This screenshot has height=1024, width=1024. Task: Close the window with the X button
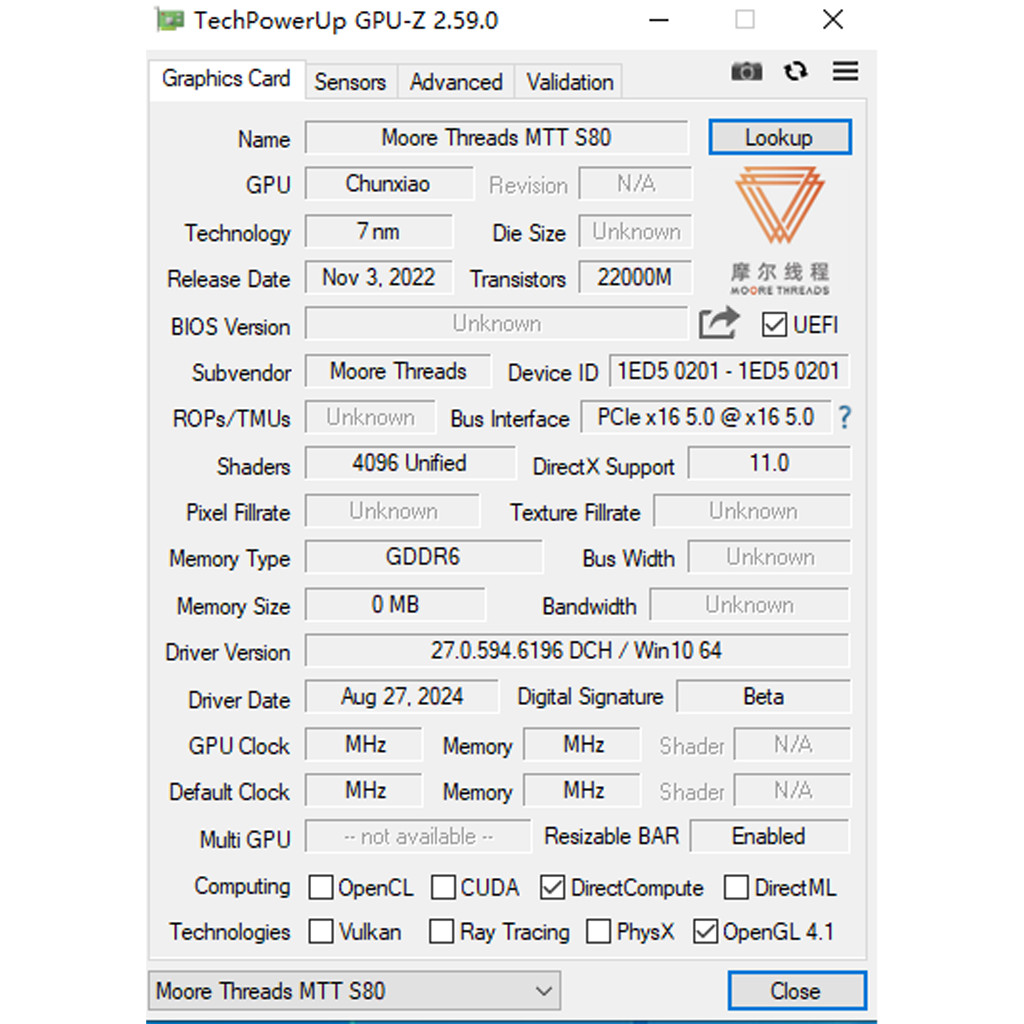(833, 20)
